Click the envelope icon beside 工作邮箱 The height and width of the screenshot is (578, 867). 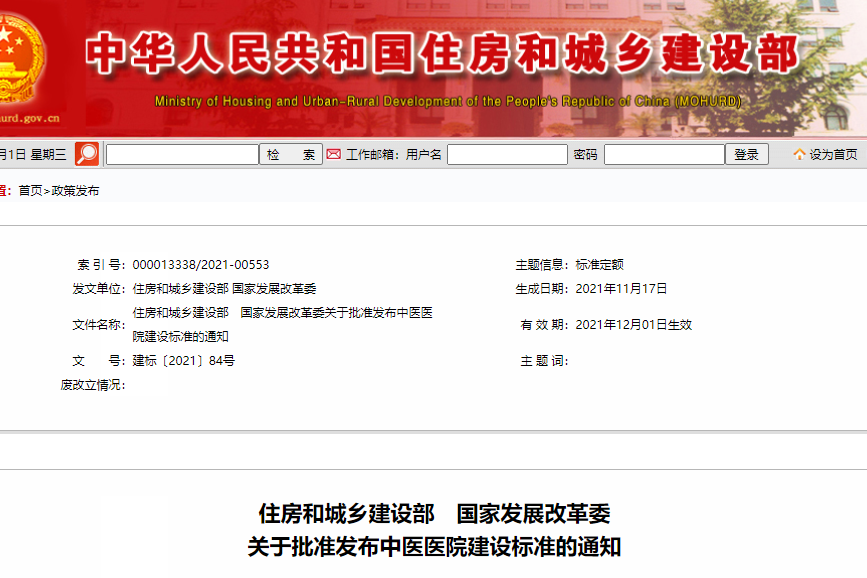click(x=331, y=154)
